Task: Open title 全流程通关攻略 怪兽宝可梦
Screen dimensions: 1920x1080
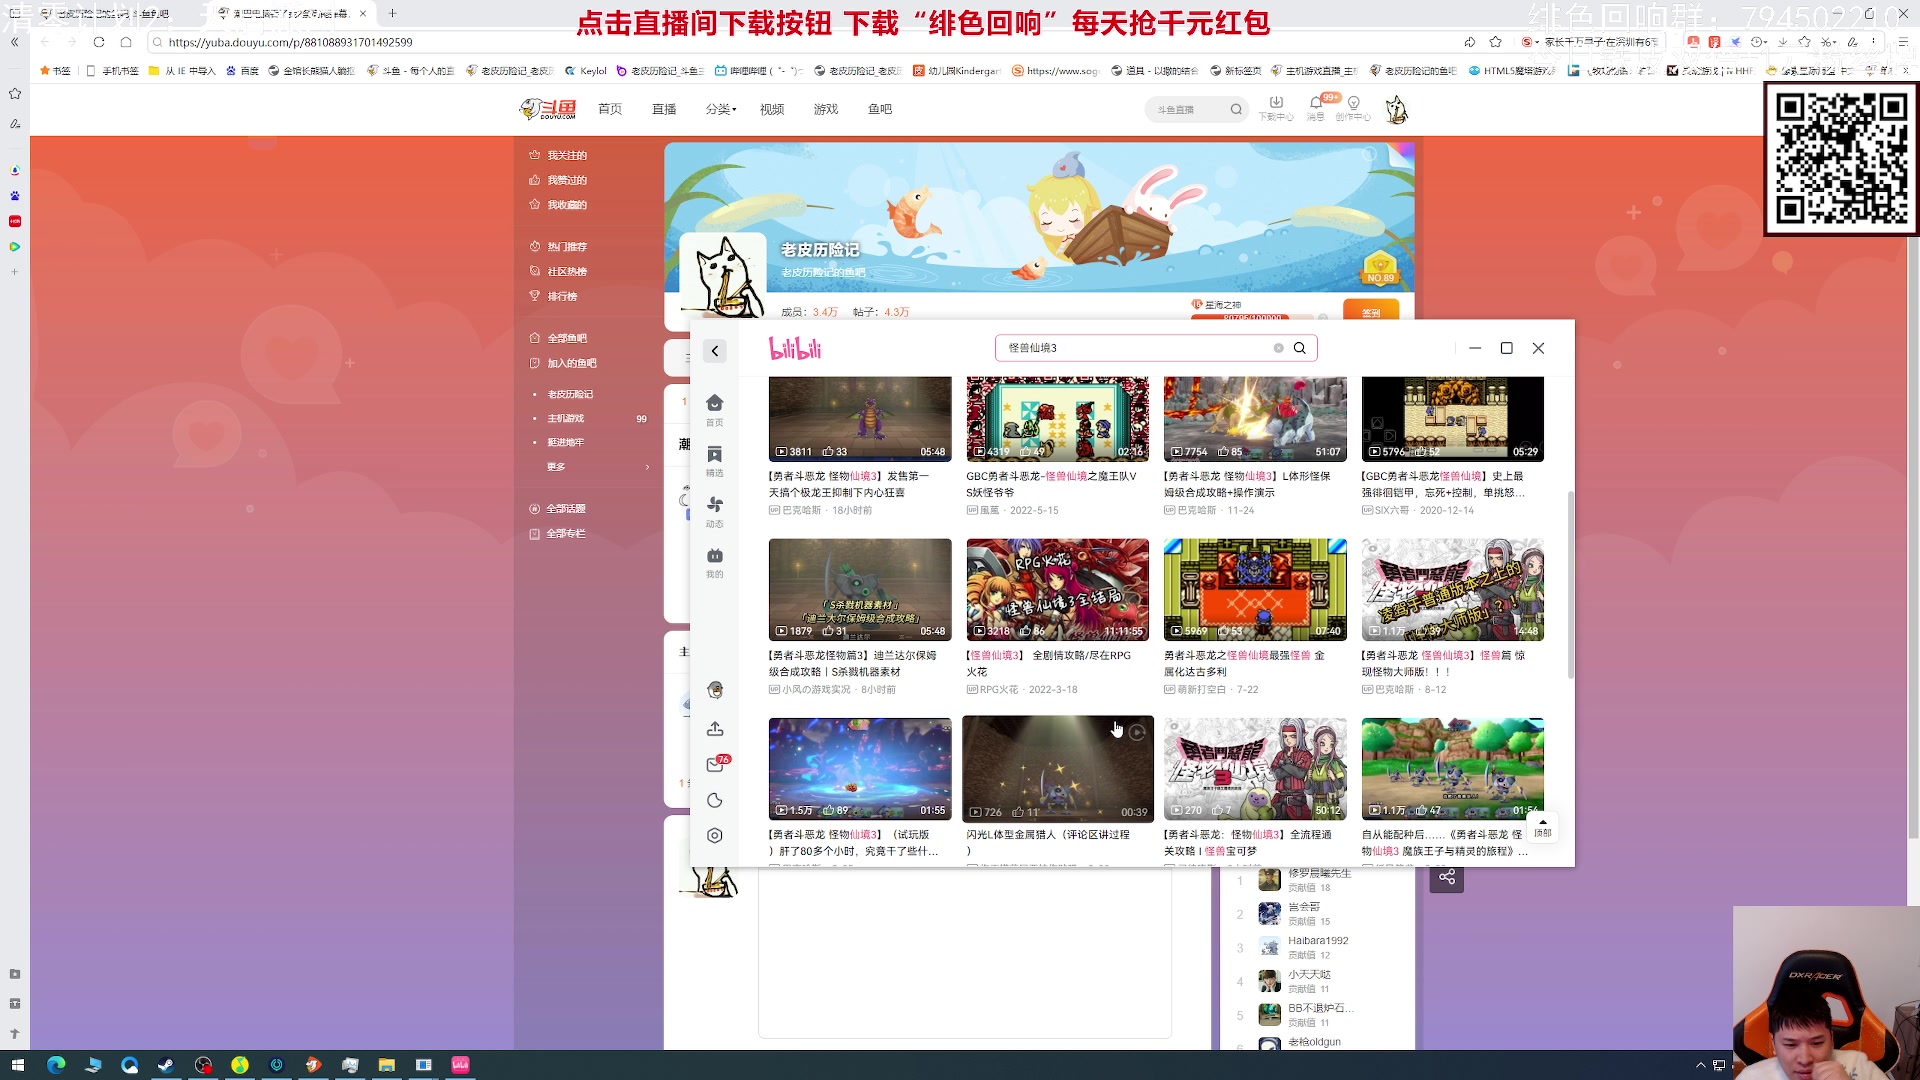Action: (x=1248, y=842)
